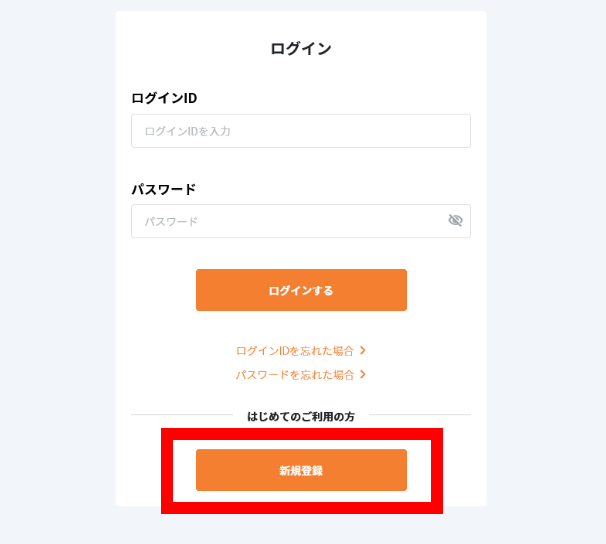Click the chevron beside パスワードを忘れた場合
This screenshot has width=606, height=544.
click(x=363, y=374)
